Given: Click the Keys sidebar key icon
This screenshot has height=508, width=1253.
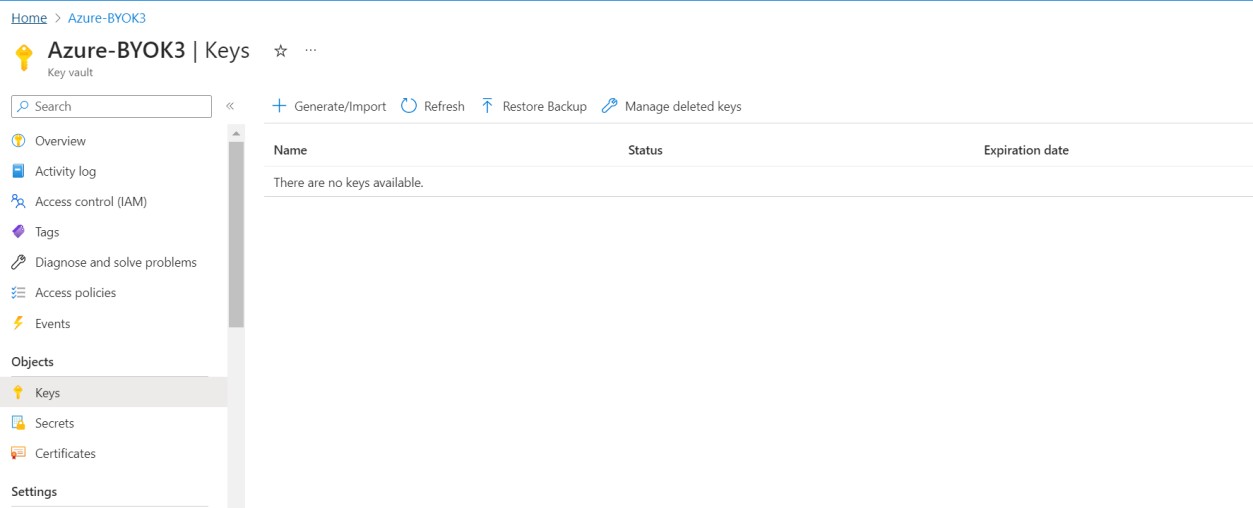Looking at the screenshot, I should coord(18,392).
